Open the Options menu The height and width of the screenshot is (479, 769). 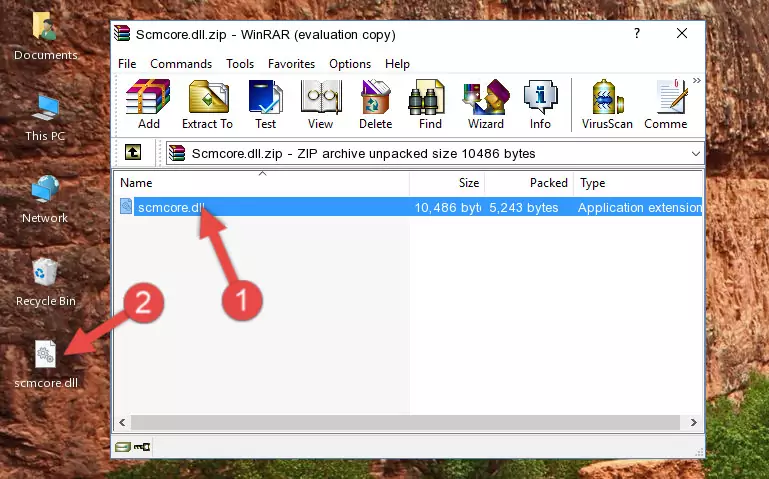point(350,64)
